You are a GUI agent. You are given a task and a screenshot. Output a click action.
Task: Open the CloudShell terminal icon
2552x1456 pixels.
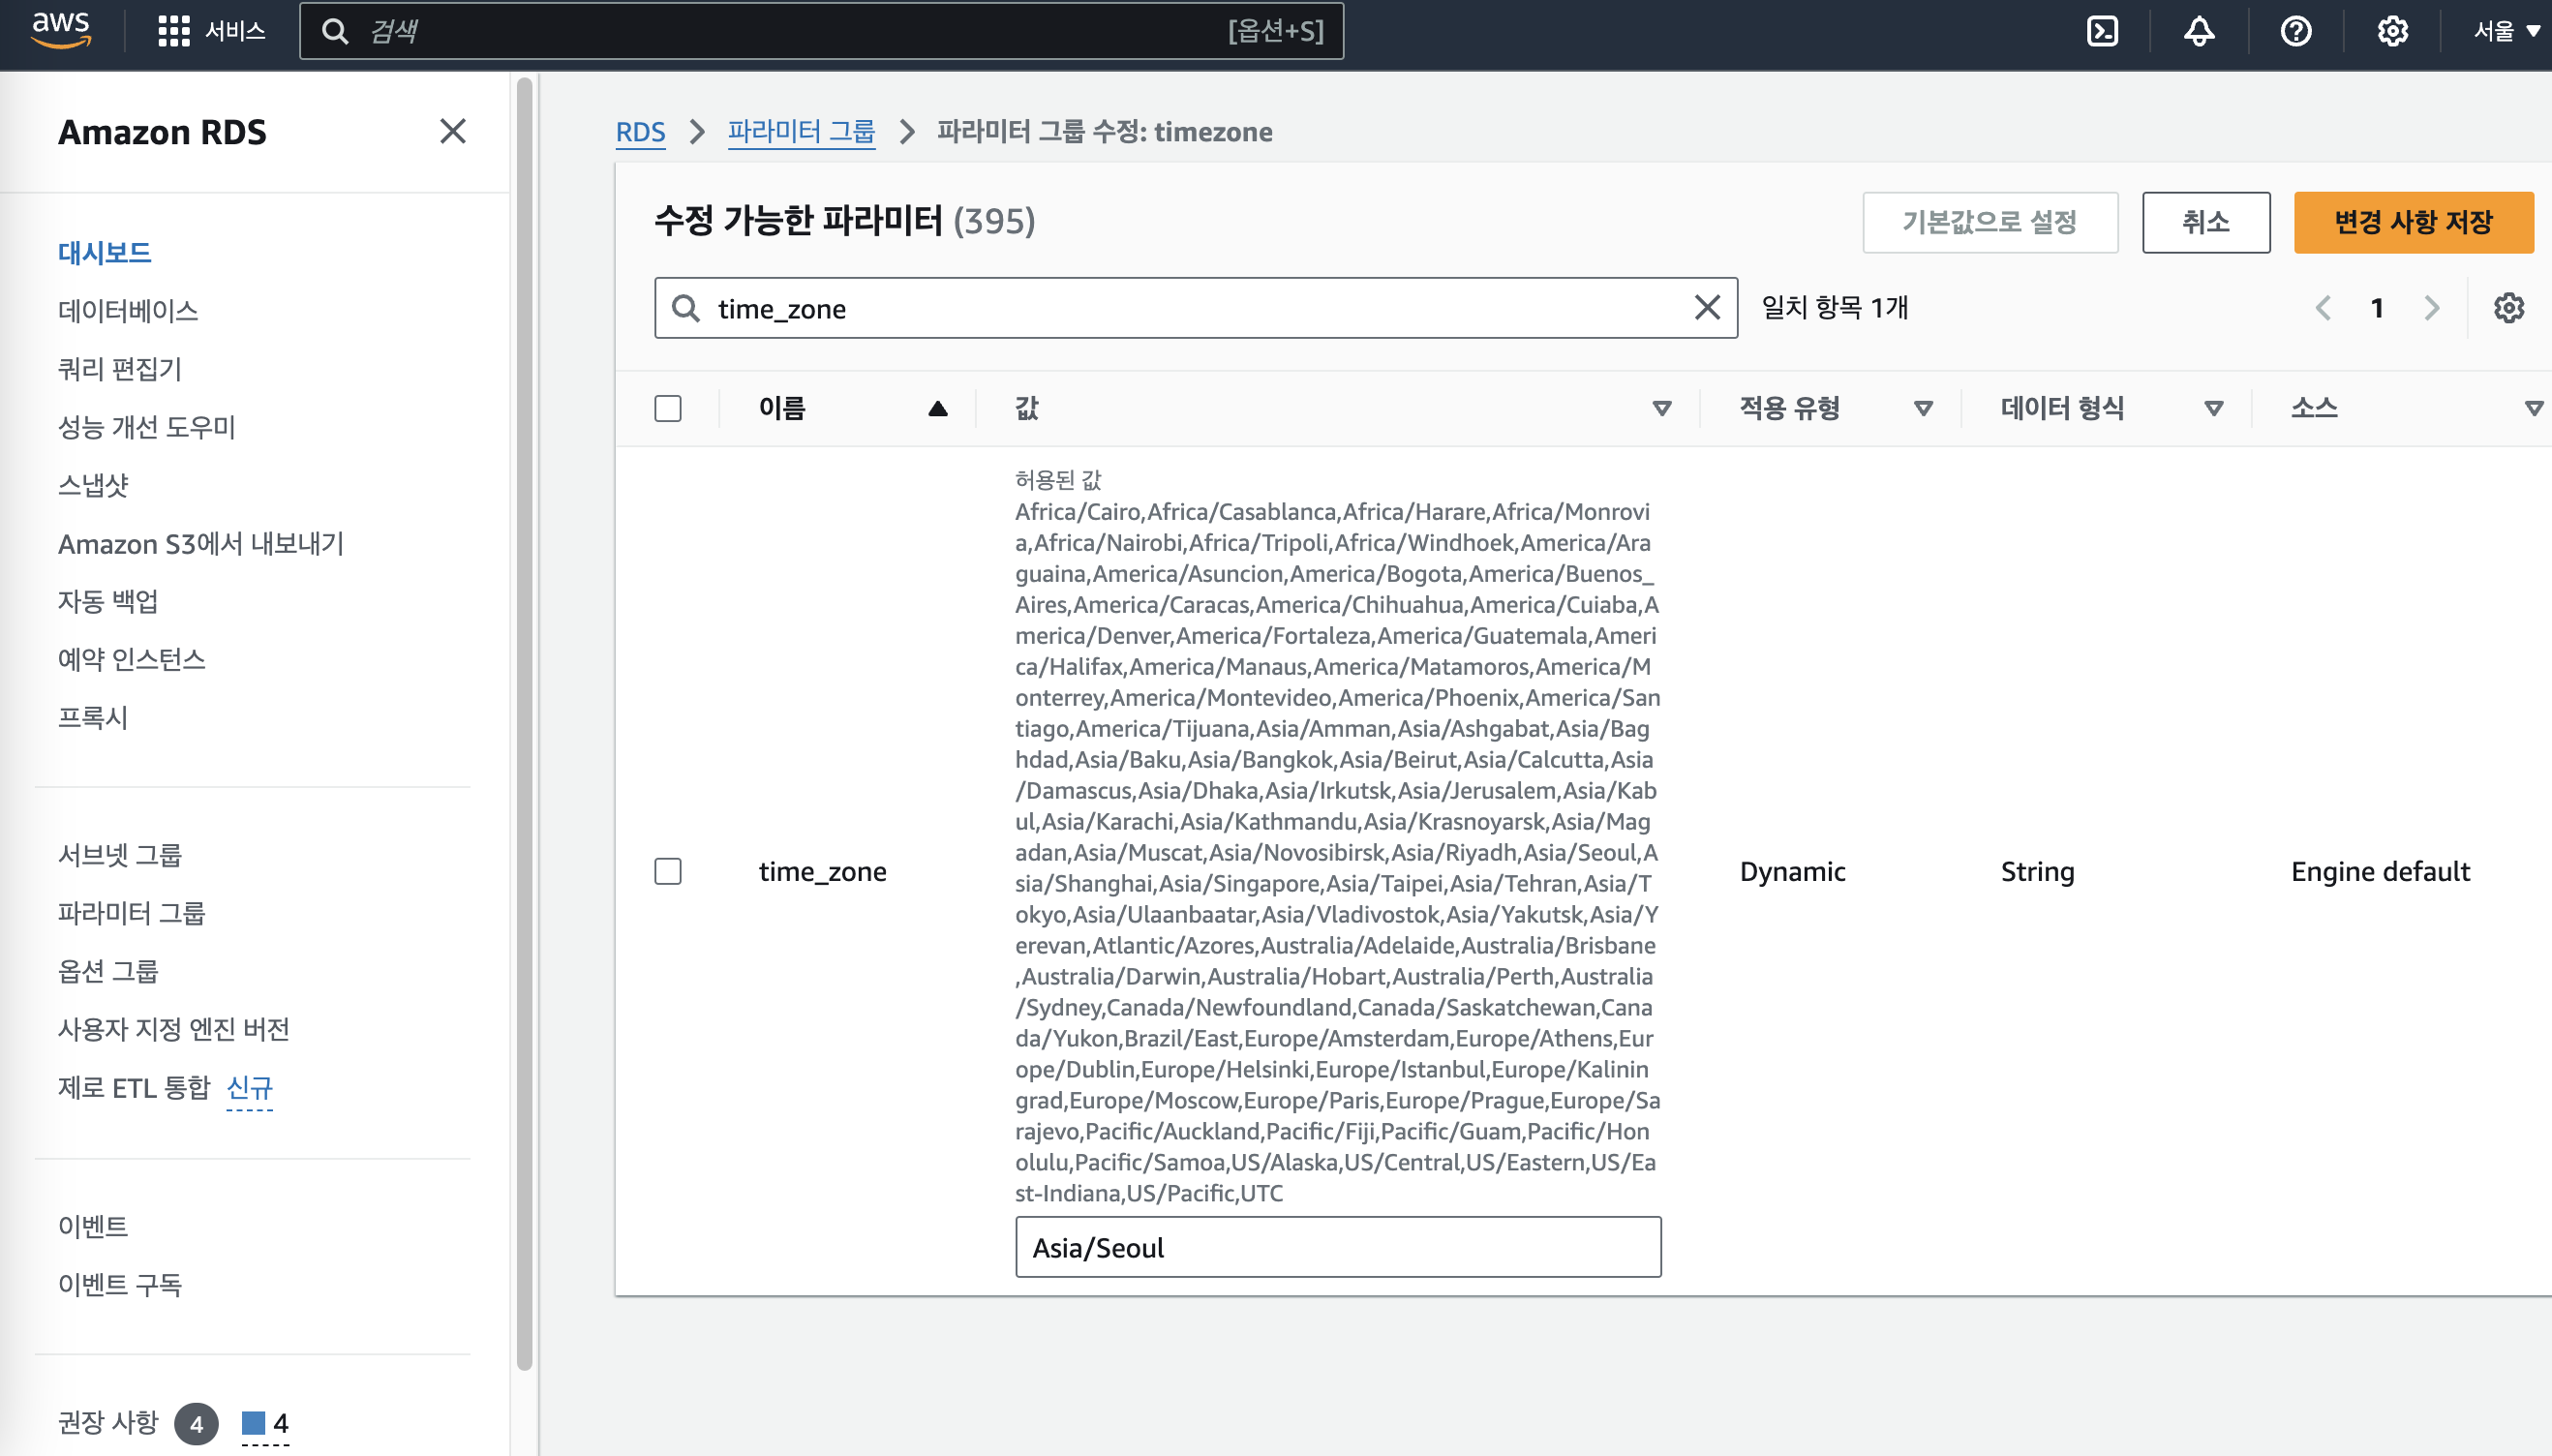coord(2102,32)
